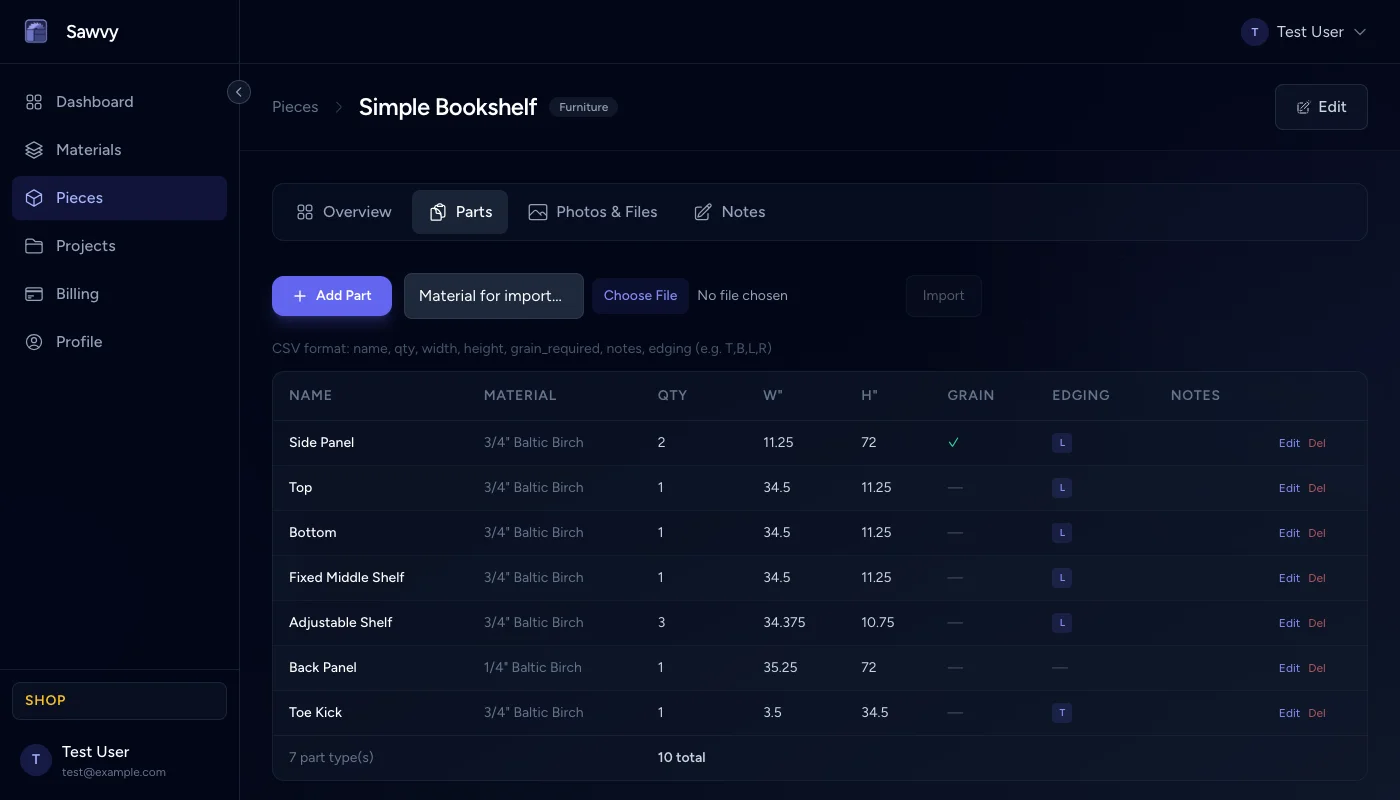Open Dashboard from the sidebar
This screenshot has height=800, width=1400.
click(x=94, y=102)
